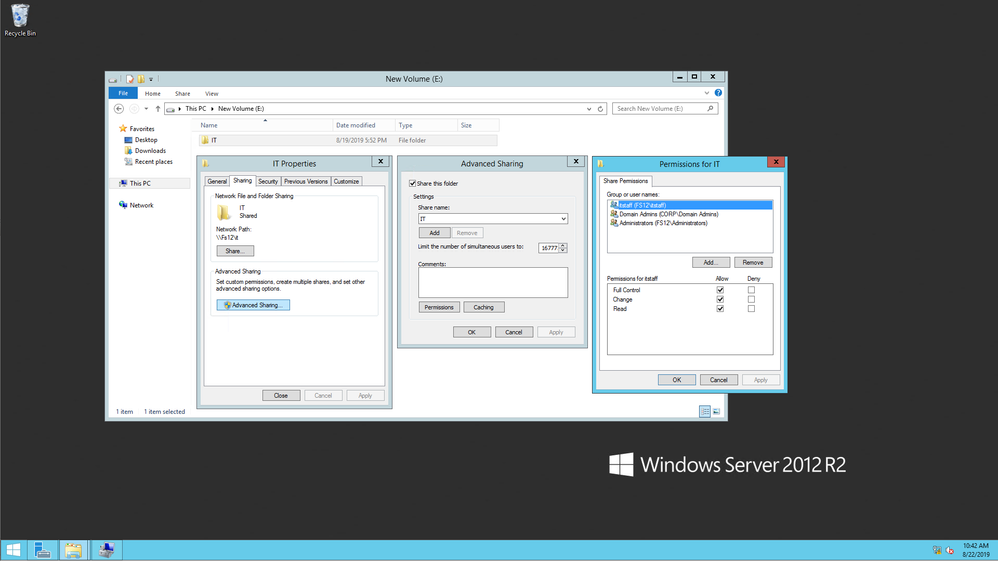
Task: Open the Share ribbon tab
Action: pyautogui.click(x=183, y=94)
